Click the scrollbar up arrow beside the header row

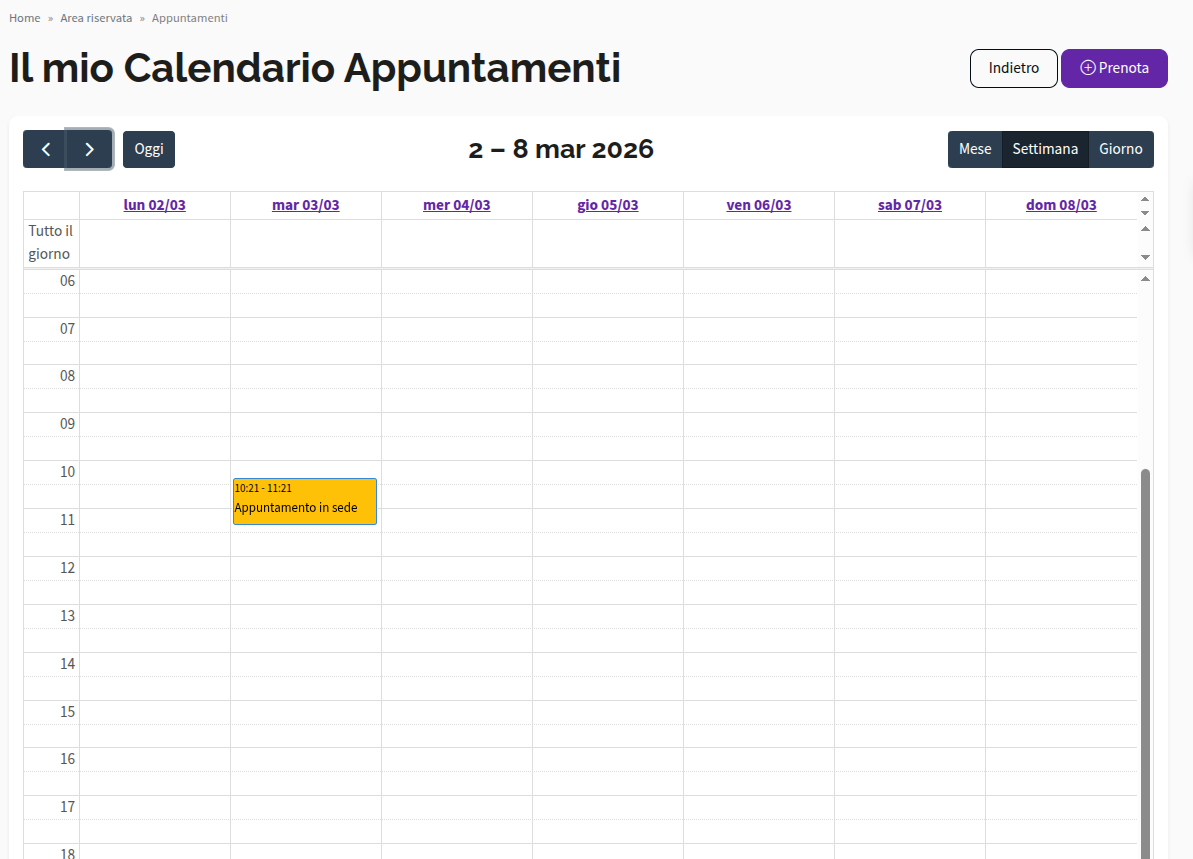tap(1145, 199)
